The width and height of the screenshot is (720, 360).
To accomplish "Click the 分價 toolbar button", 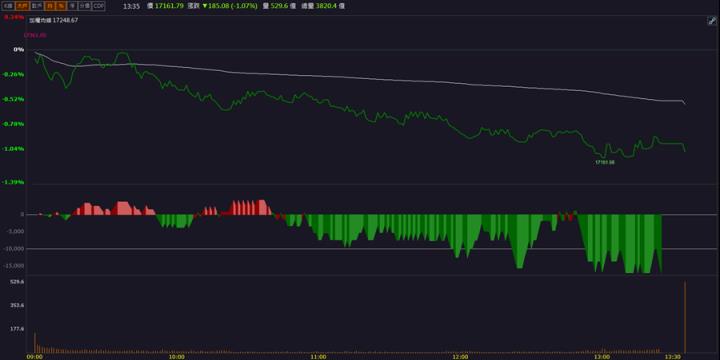I will point(84,6).
